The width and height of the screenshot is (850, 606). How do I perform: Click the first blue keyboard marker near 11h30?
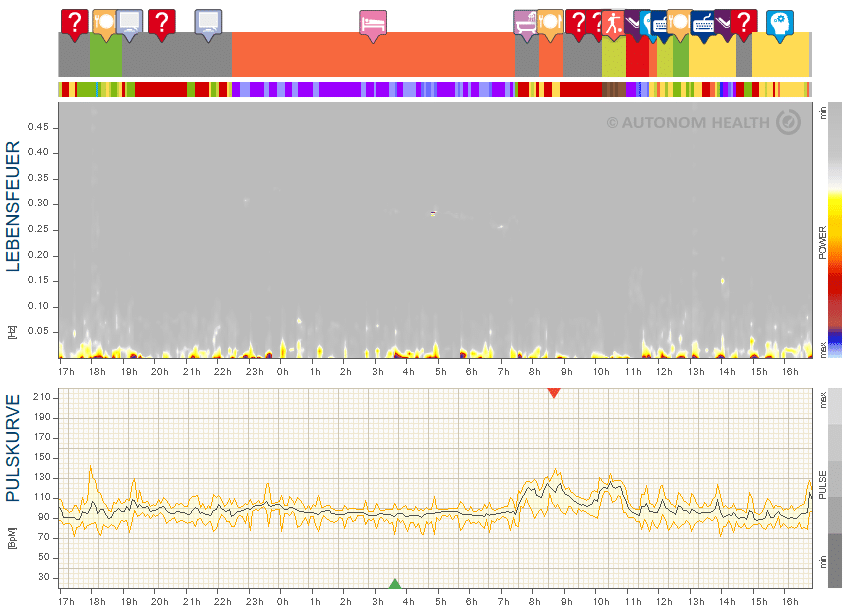click(x=660, y=25)
